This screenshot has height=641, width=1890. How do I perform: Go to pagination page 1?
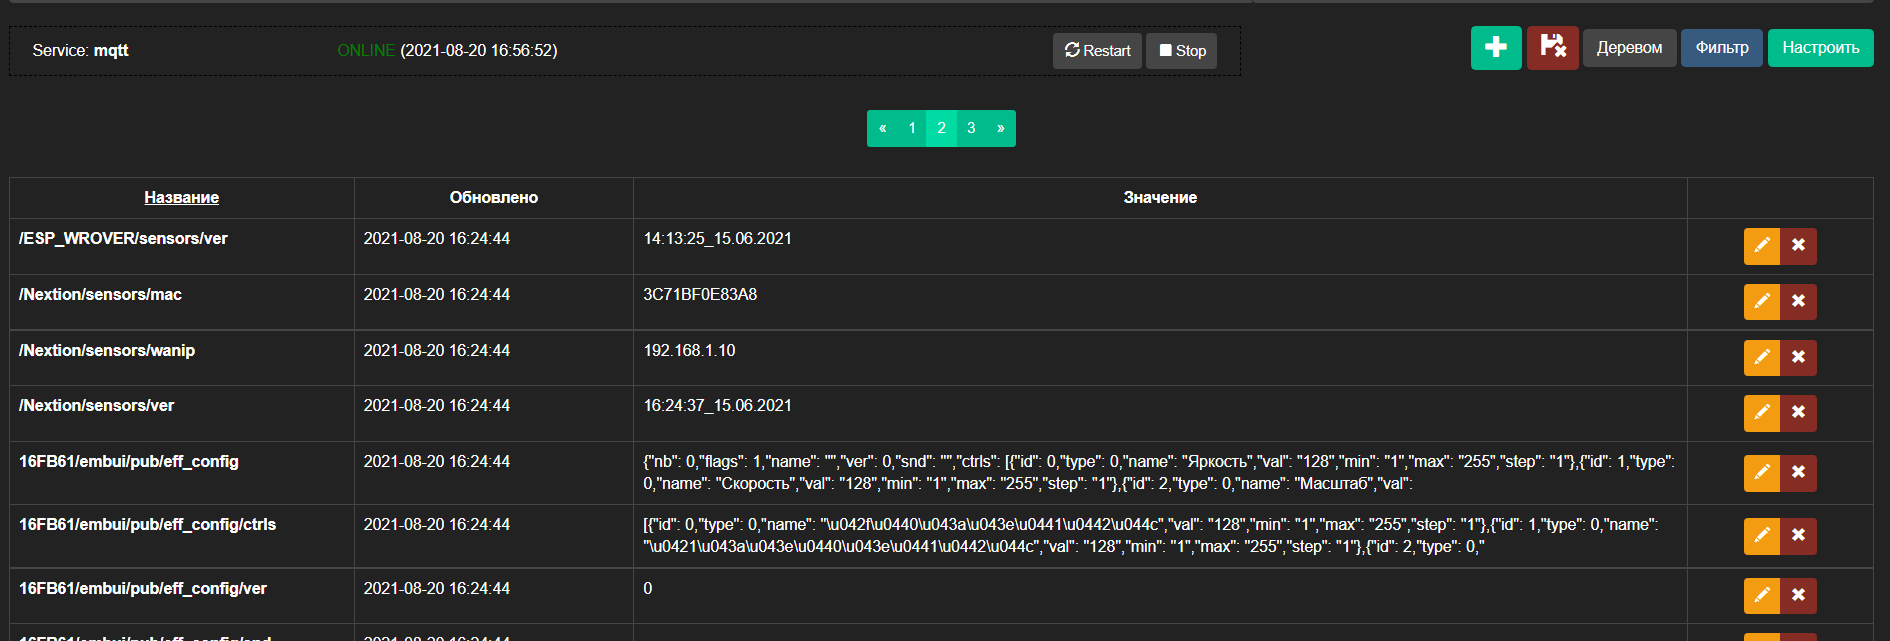pos(912,128)
